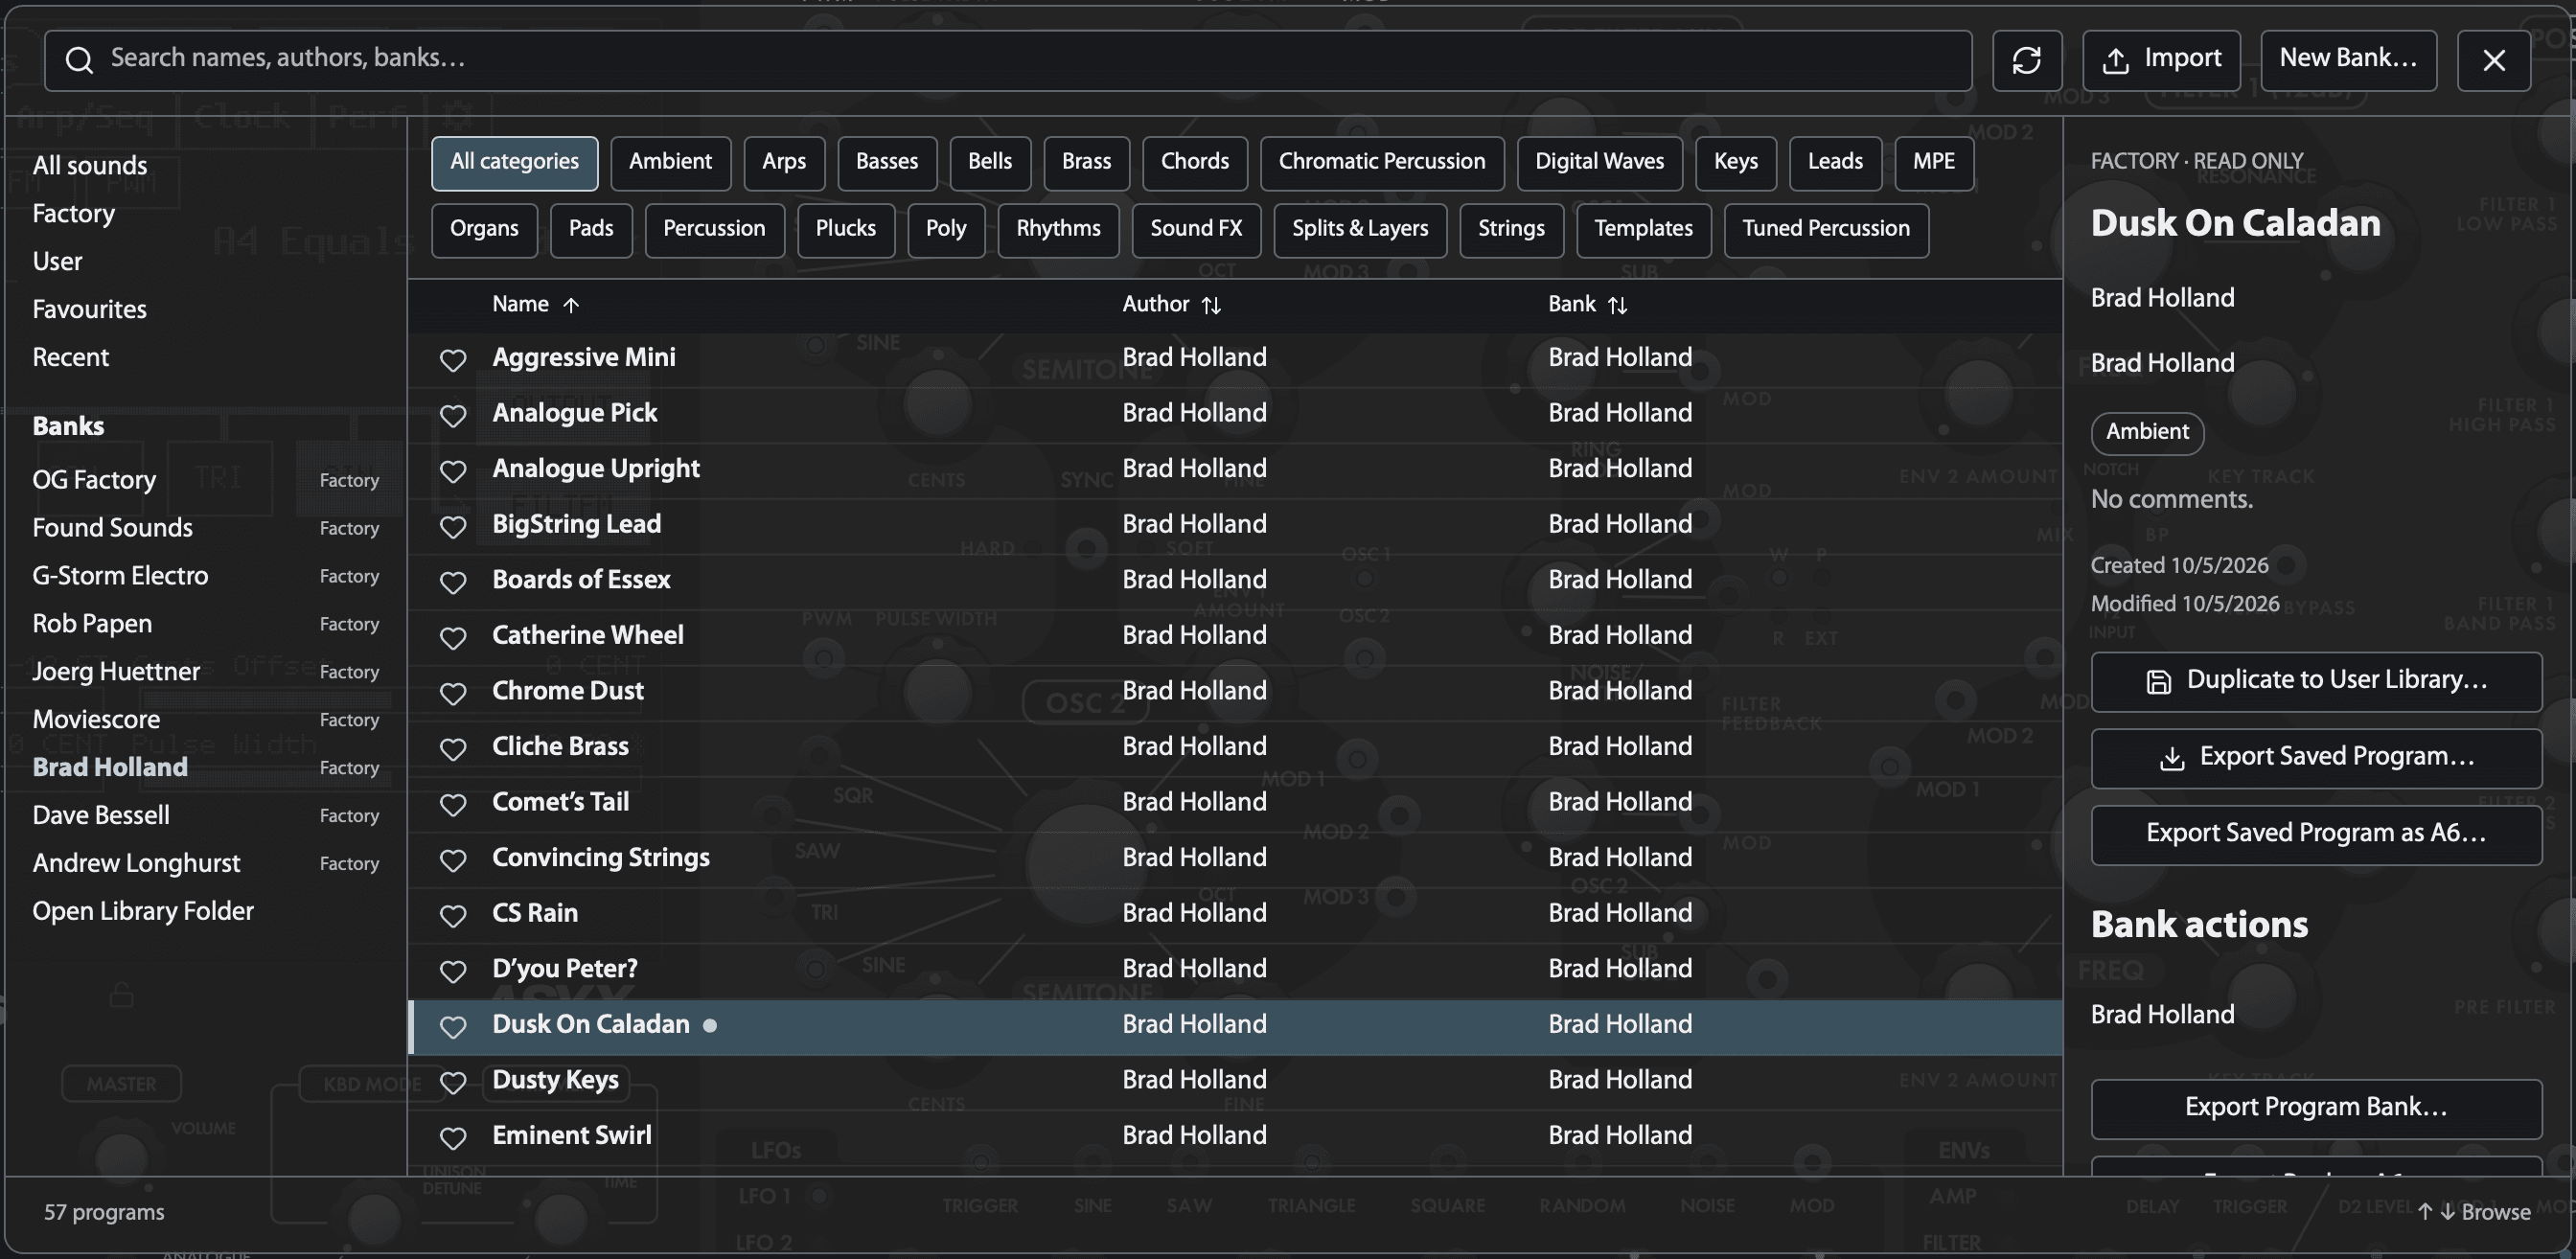2576x1259 pixels.
Task: Click the heart icon for Chrome Dust
Action: pyautogui.click(x=453, y=693)
